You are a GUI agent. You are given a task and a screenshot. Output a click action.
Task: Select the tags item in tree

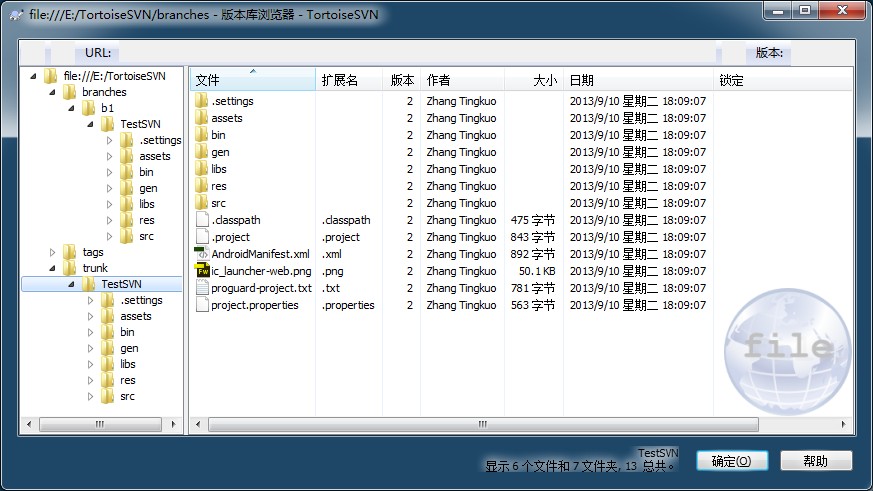click(93, 252)
